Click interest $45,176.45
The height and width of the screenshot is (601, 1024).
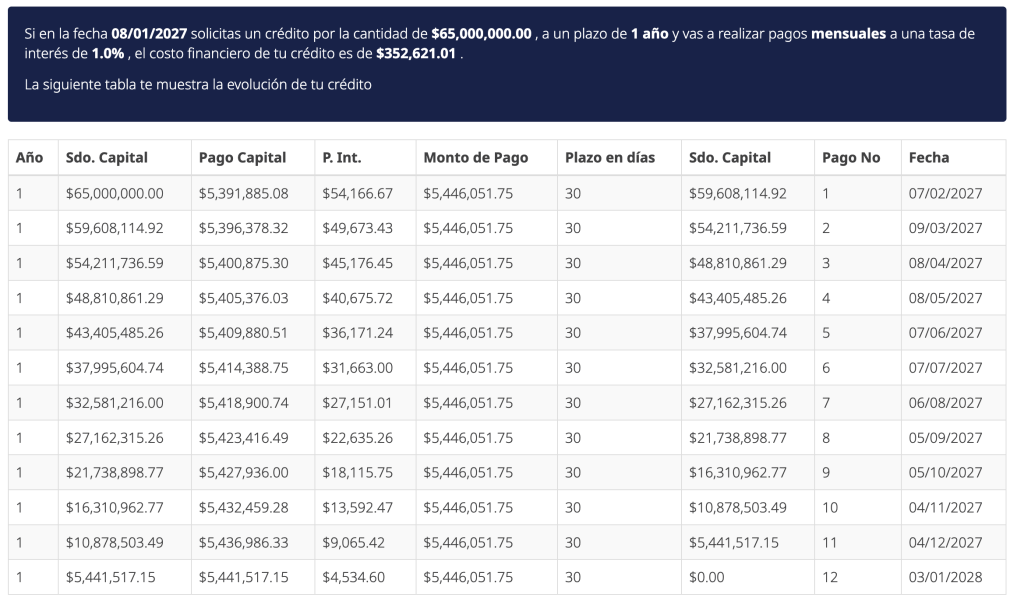357,263
